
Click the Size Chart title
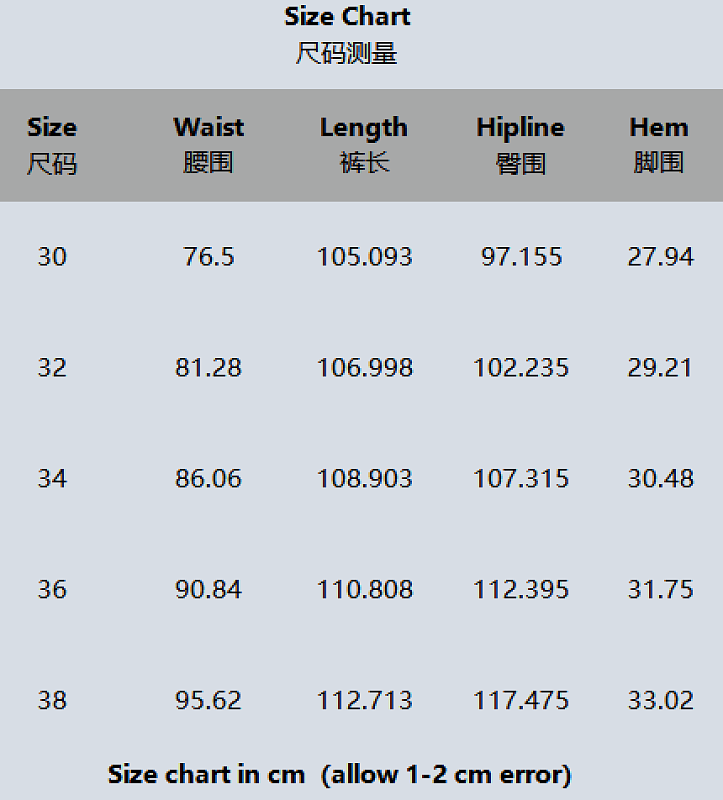tap(347, 17)
